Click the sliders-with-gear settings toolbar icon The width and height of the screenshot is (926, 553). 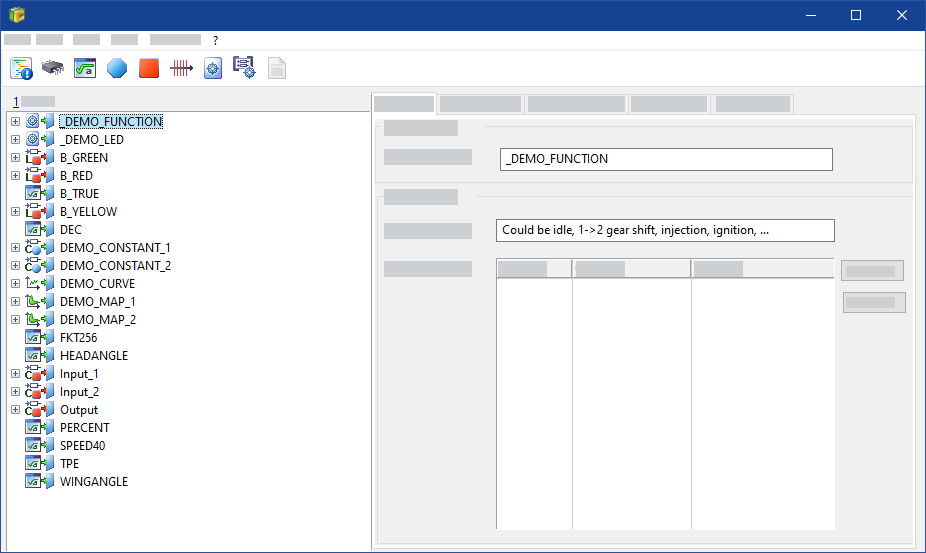(x=244, y=68)
